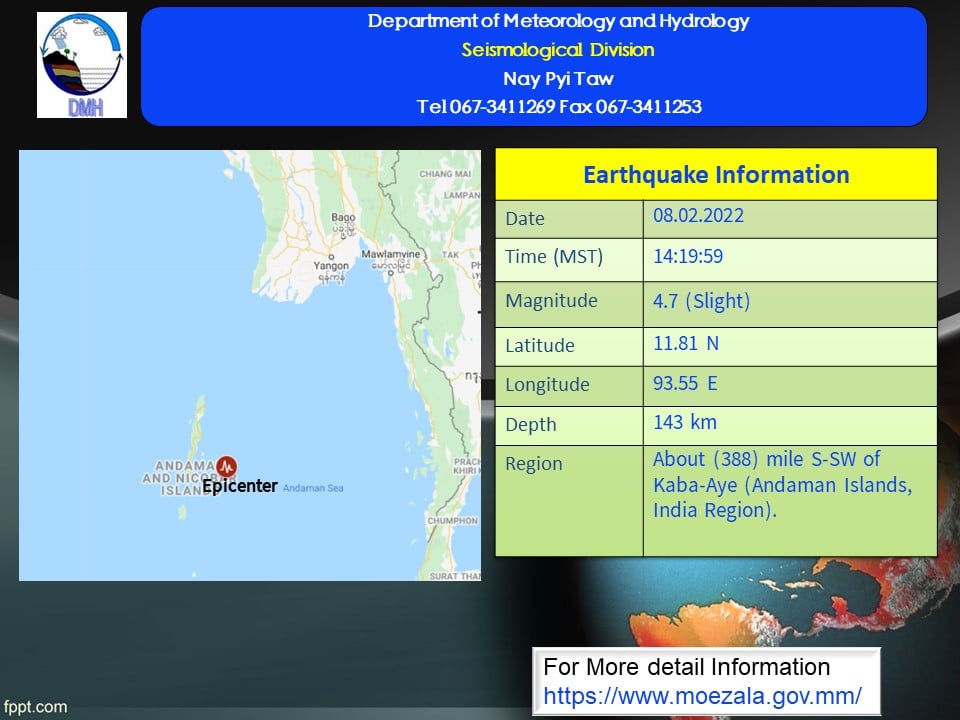Click the Seismological Division yellow heading
The width and height of the screenshot is (960, 720).
coord(558,50)
